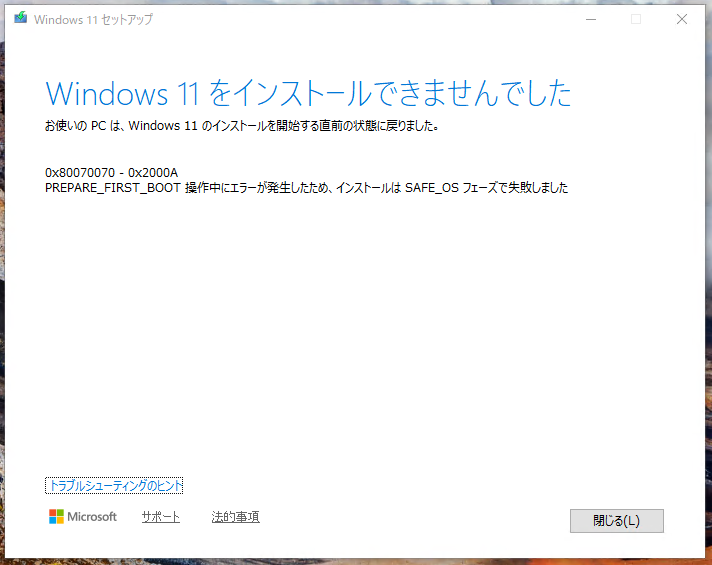
Task: Click the disabled maximize button
Action: [636, 19]
